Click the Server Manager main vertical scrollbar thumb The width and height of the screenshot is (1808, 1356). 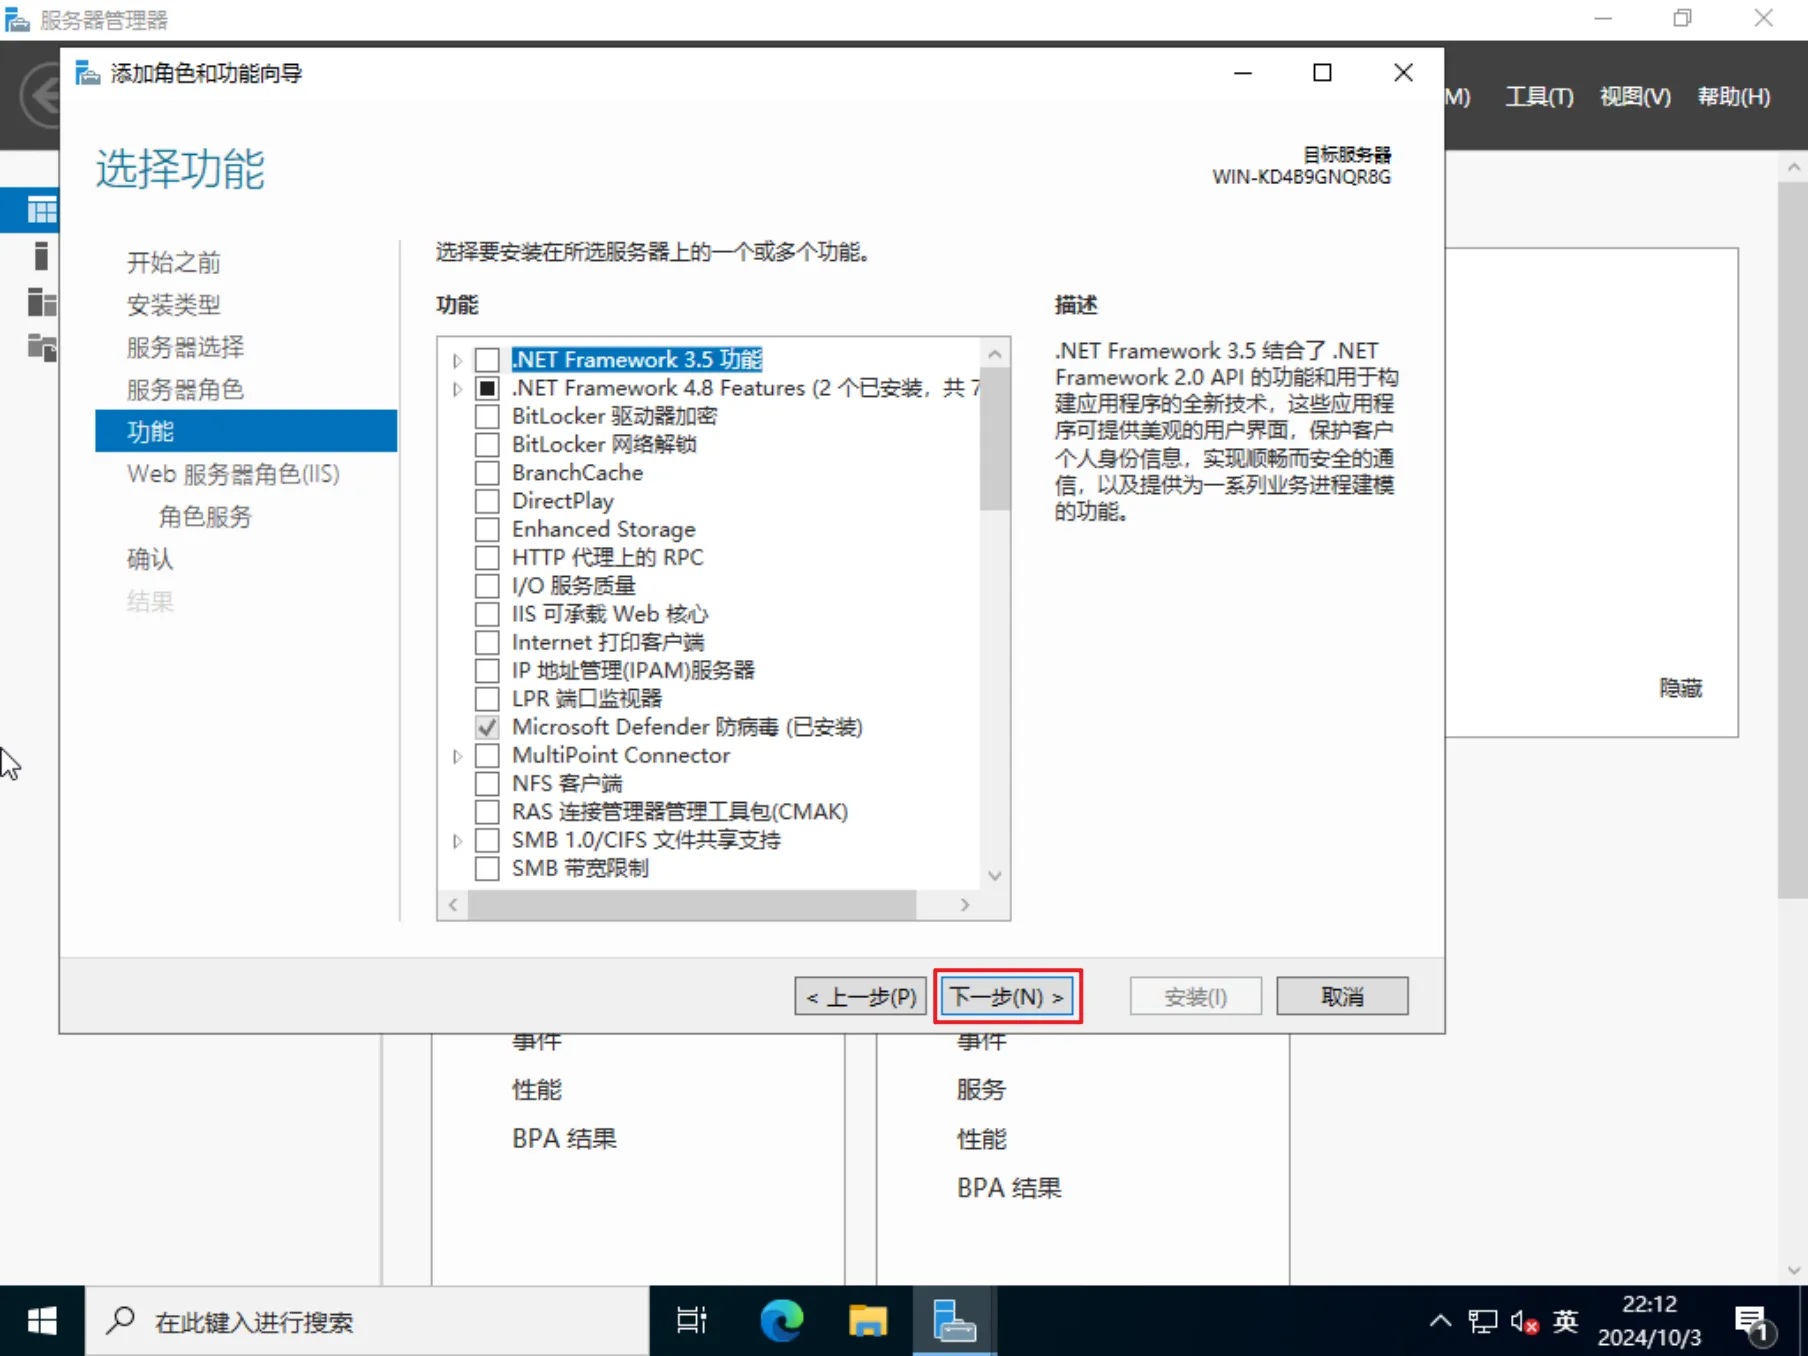click(1793, 540)
